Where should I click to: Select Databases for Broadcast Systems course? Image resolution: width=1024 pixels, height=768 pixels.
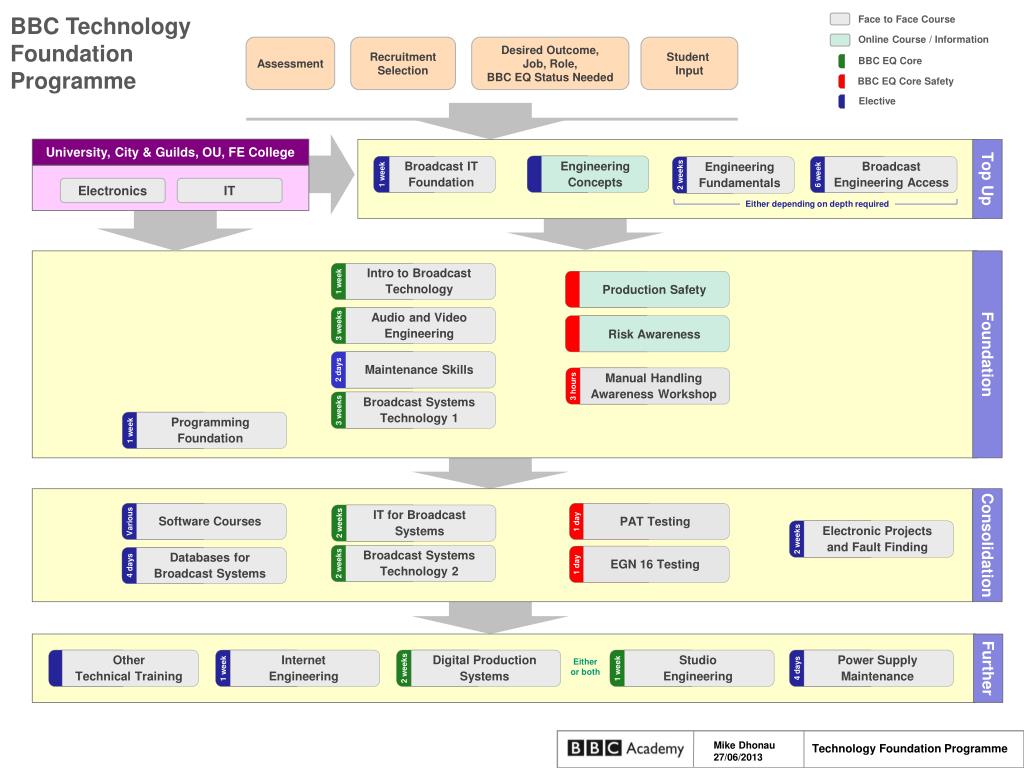(x=204, y=566)
